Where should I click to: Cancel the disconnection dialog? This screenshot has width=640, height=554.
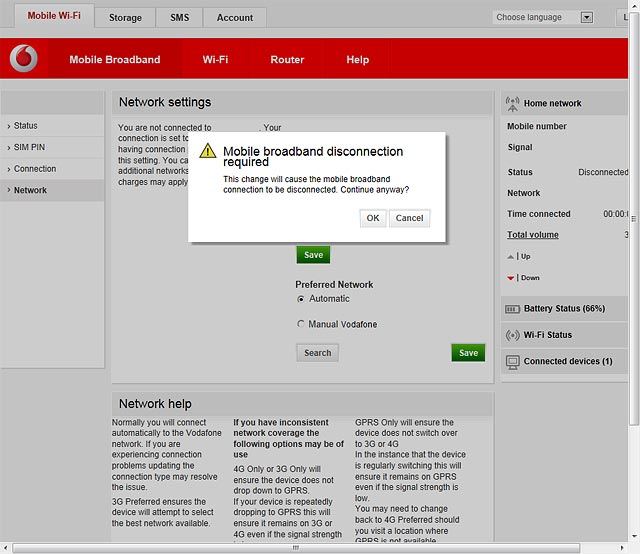point(409,218)
